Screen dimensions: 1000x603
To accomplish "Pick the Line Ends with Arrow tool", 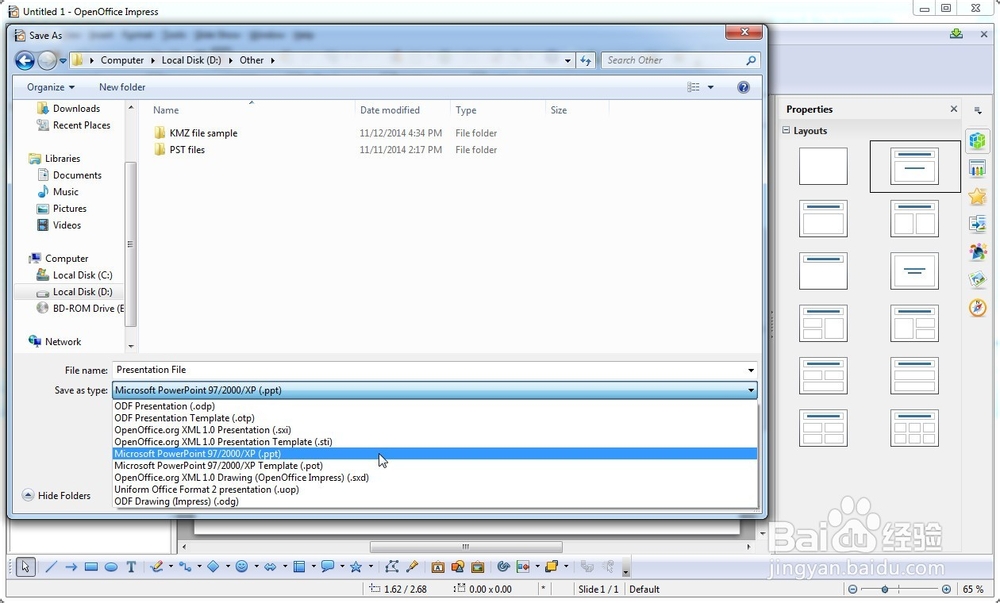I will click(x=71, y=567).
